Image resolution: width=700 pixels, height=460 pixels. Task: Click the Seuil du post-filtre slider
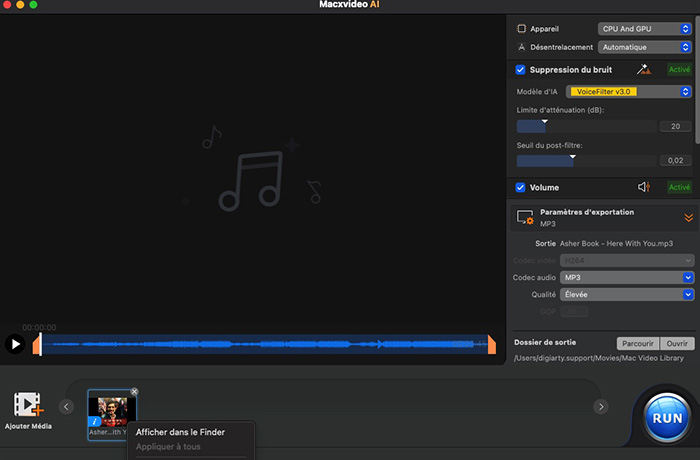[586, 161]
